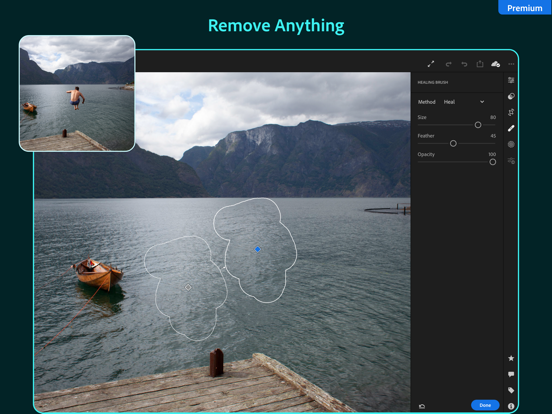This screenshot has width=552, height=414.
Task: Open the three-dot more options menu
Action: point(511,64)
